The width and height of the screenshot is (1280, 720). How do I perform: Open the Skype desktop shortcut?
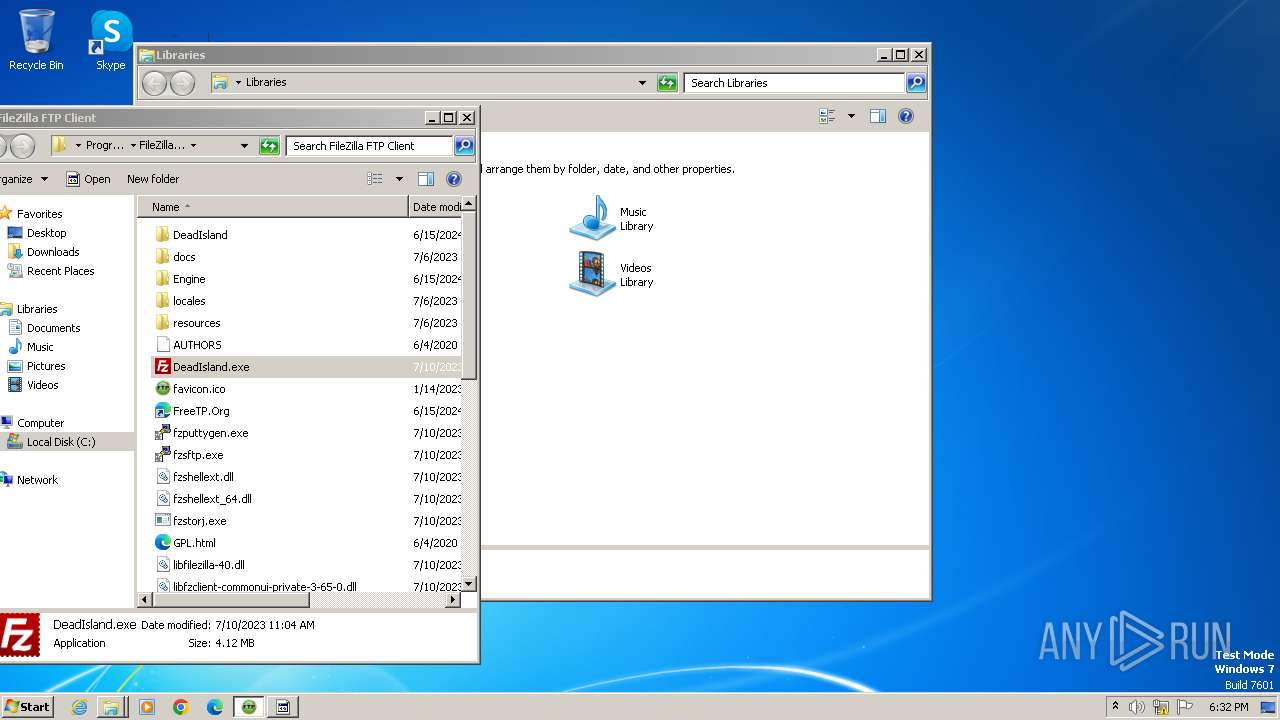point(110,40)
